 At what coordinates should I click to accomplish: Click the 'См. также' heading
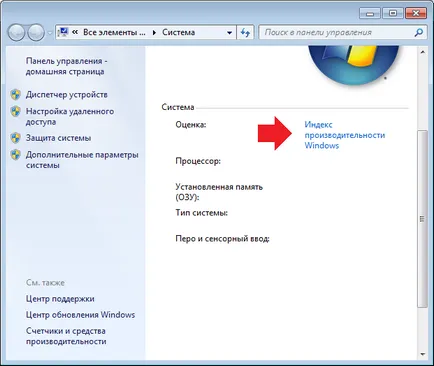coord(45,283)
